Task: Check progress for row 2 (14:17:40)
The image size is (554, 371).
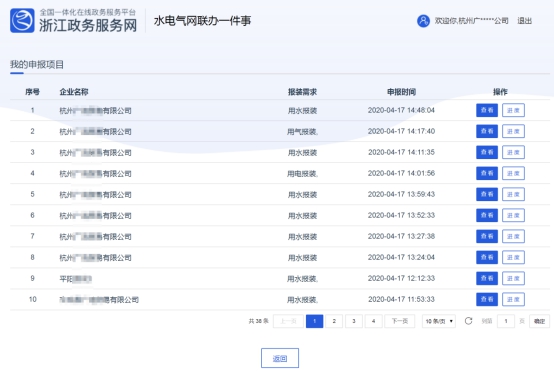Action: tap(513, 131)
